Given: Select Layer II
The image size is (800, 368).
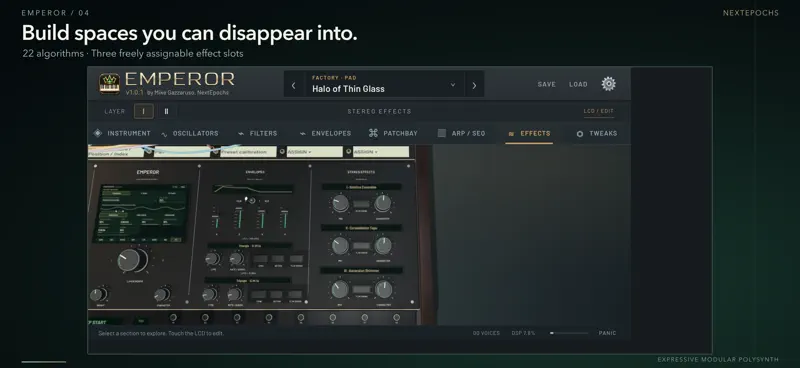Looking at the screenshot, I should (166, 111).
